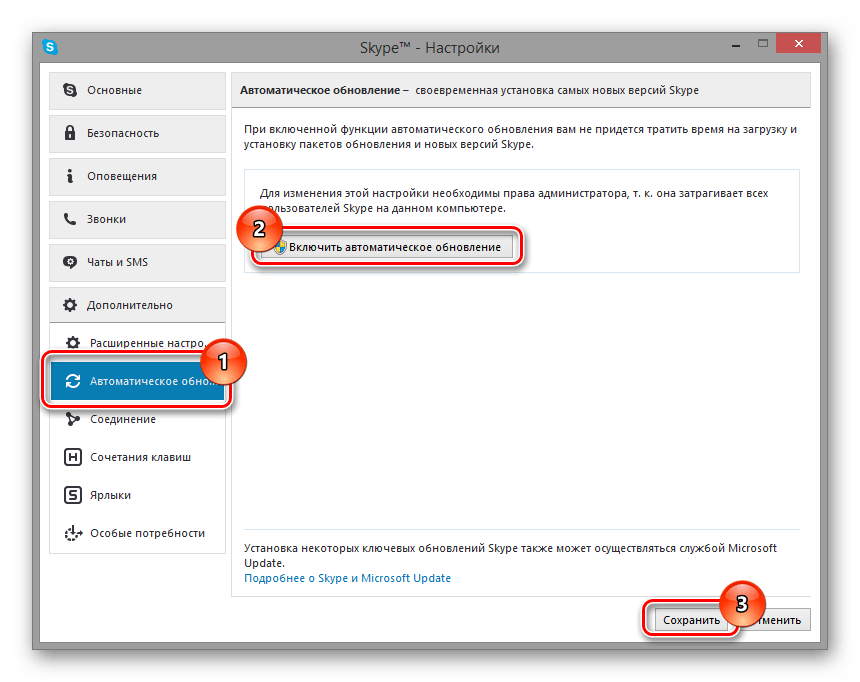This screenshot has width=860, height=682.
Task: Click the paragraph starting 'При включенной функции'
Action: [520, 137]
